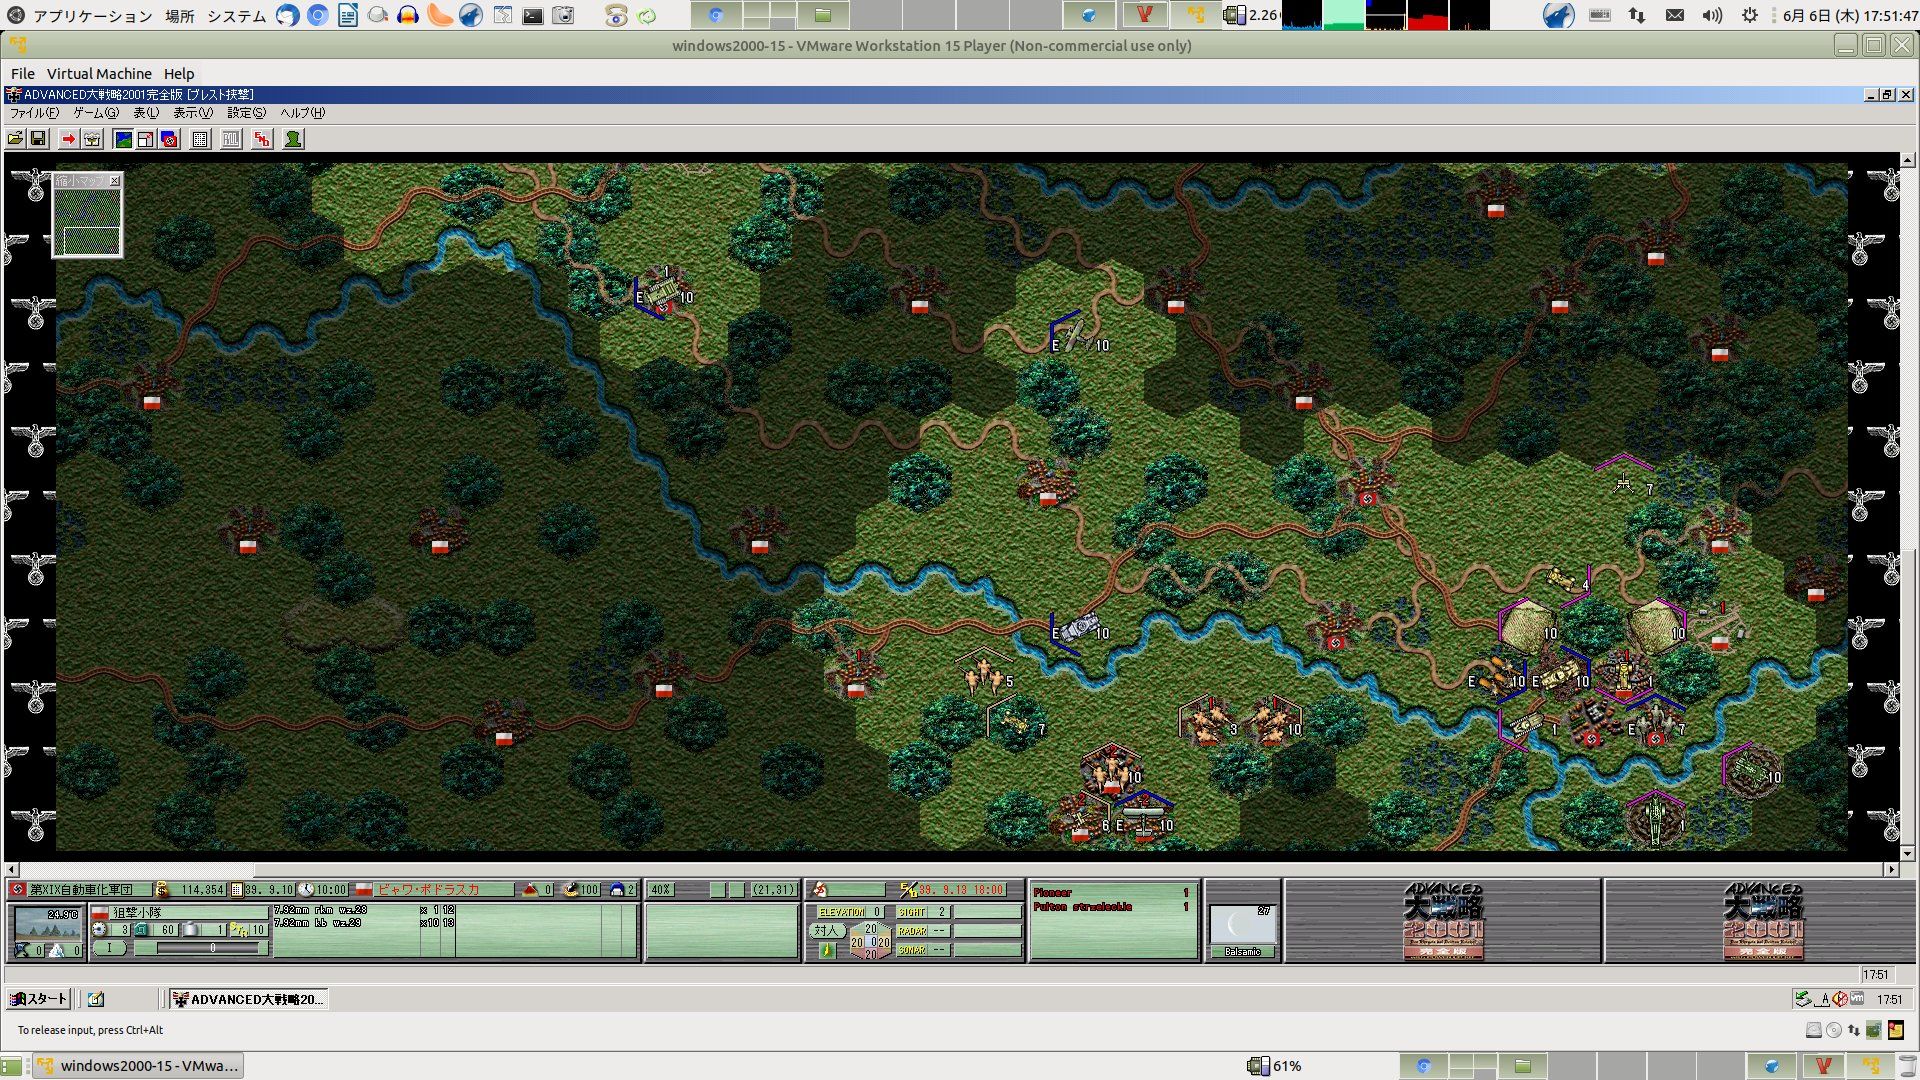
Task: Click the toolbar icon between map and blue-red icons
Action: (146, 139)
